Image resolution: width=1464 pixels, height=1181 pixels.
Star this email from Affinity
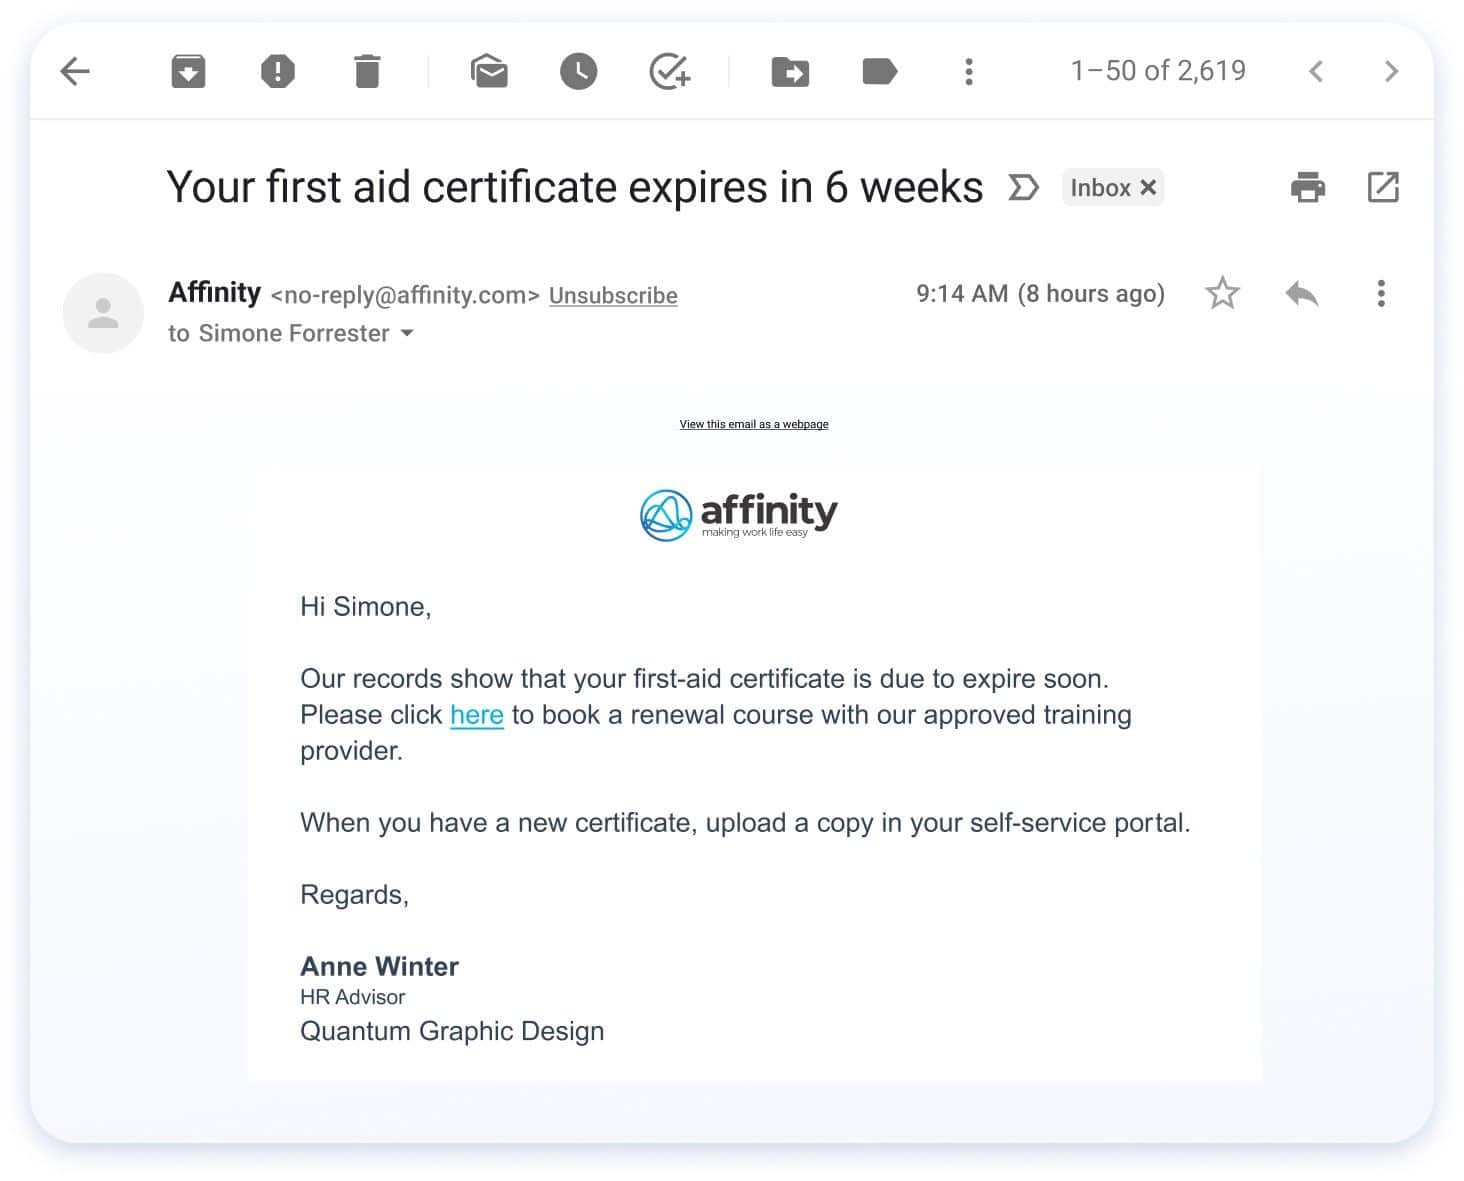click(x=1222, y=294)
